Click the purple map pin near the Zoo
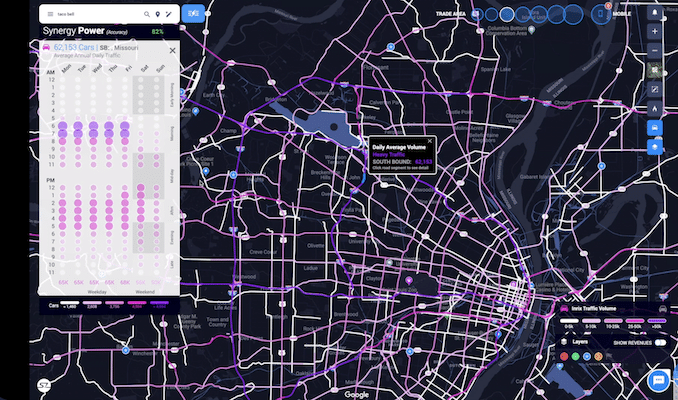The width and height of the screenshot is (678, 400). 409,281
